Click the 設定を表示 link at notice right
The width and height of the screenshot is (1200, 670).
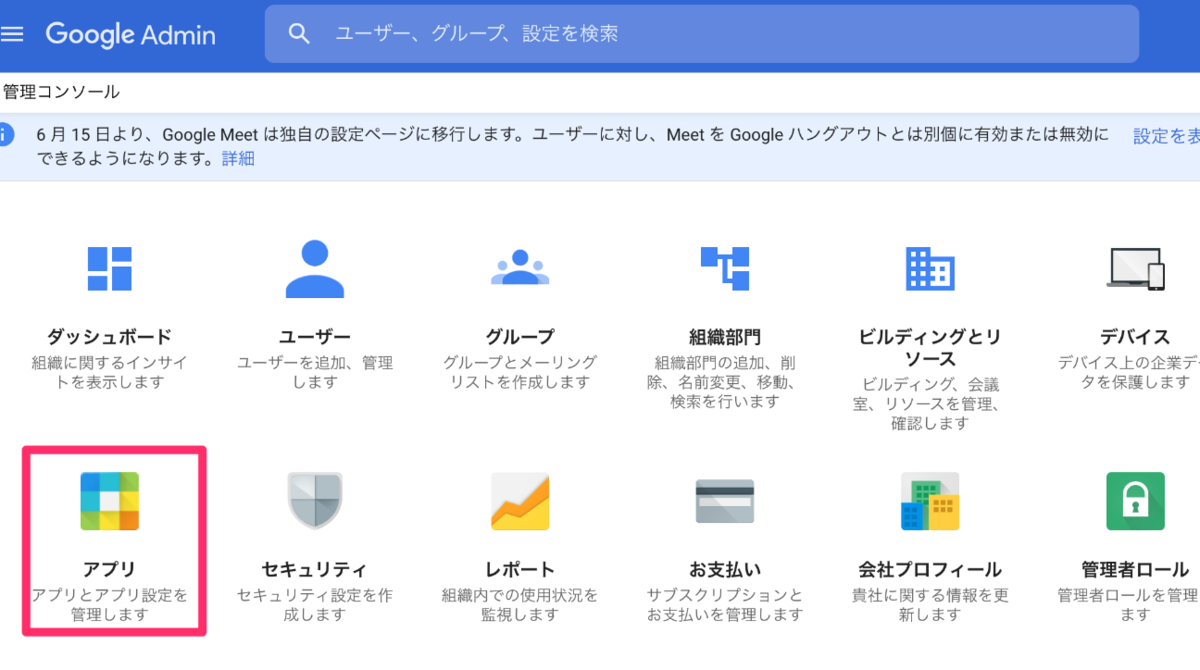1166,136
